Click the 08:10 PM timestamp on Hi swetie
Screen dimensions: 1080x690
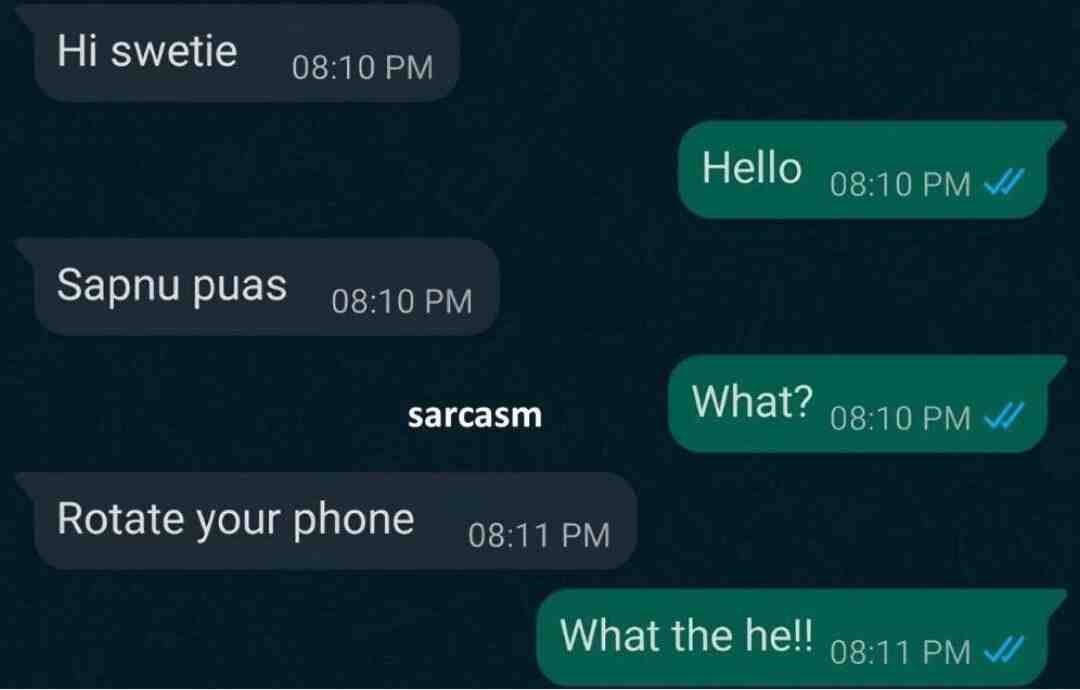362,67
